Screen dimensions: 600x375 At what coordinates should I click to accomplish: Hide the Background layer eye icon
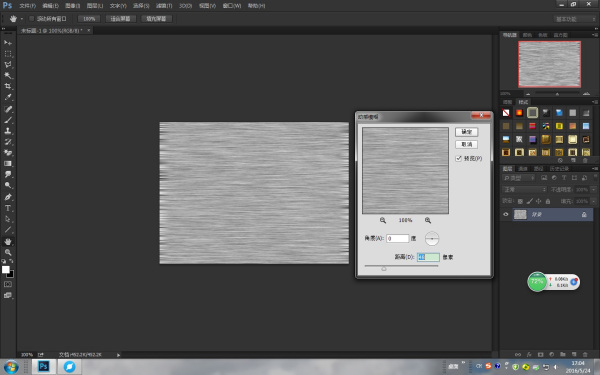click(505, 214)
